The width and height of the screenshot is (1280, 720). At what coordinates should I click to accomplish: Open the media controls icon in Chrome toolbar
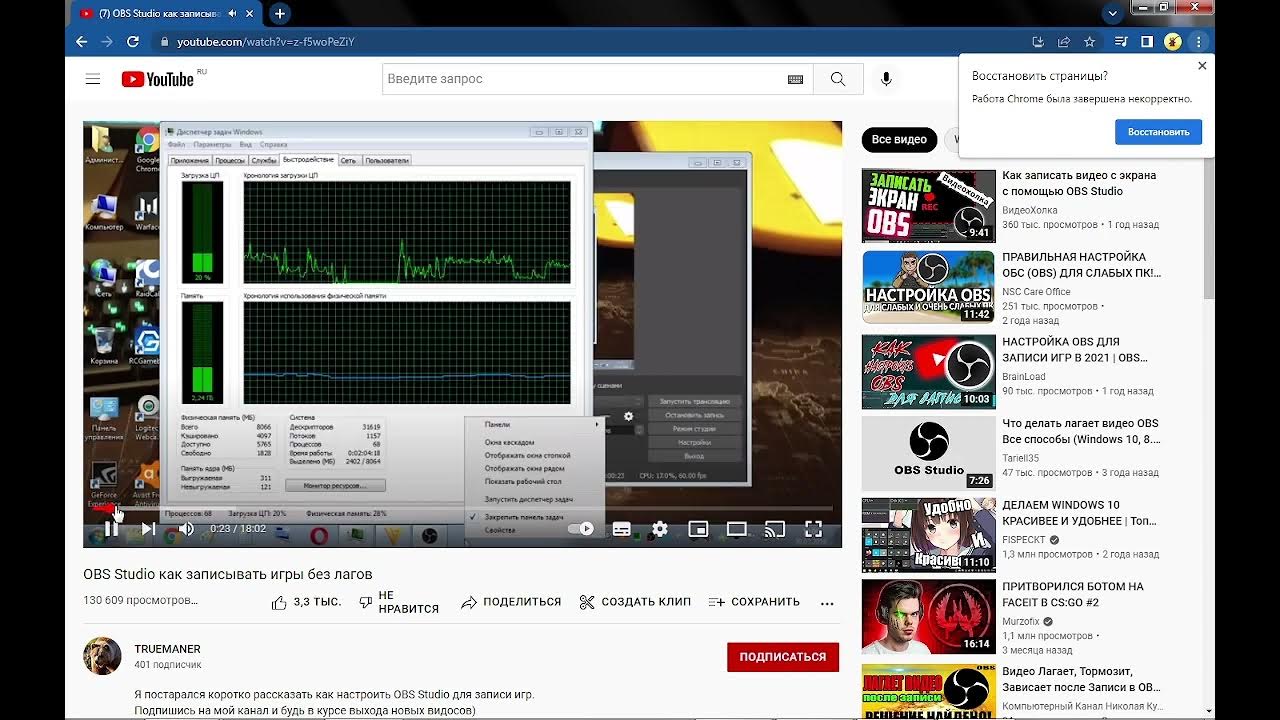pyautogui.click(x=1121, y=42)
